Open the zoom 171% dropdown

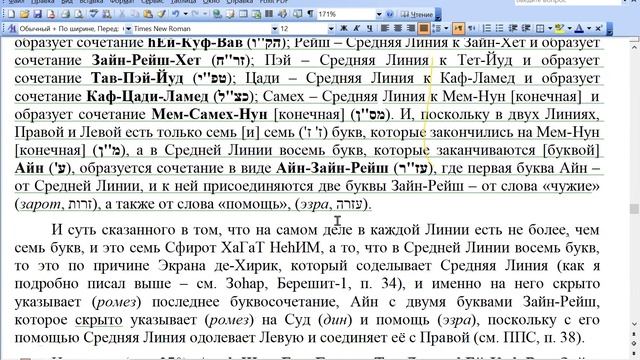379,14
